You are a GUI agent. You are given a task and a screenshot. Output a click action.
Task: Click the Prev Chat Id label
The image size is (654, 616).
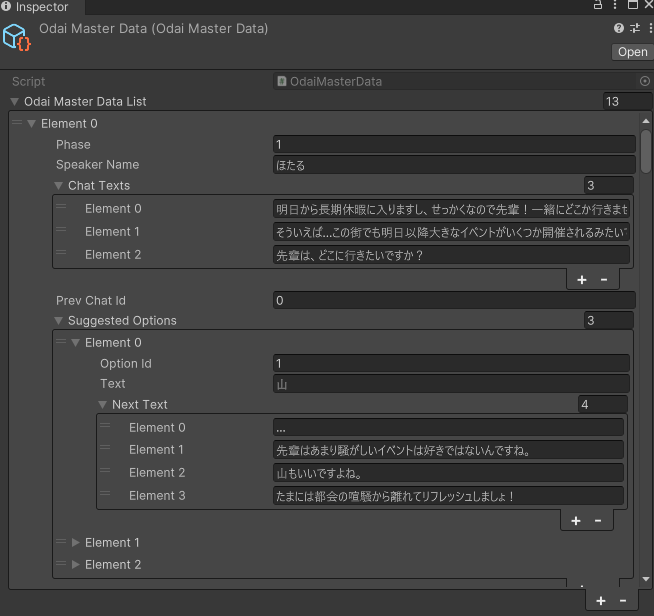click(x=91, y=300)
